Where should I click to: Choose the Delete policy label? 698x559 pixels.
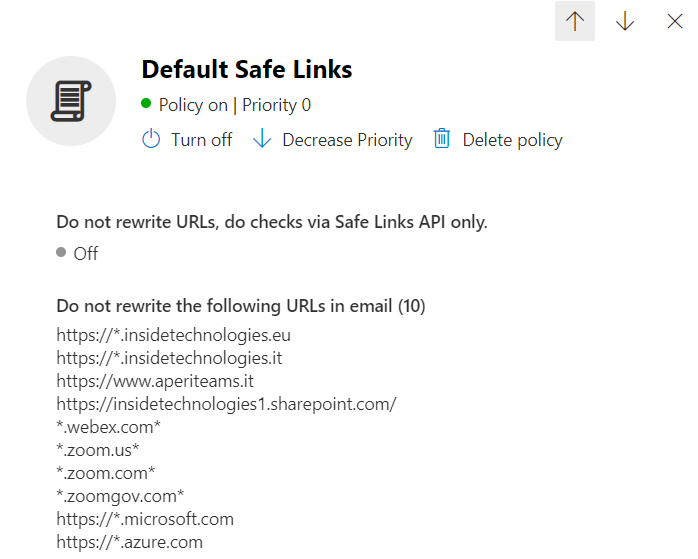coord(512,140)
